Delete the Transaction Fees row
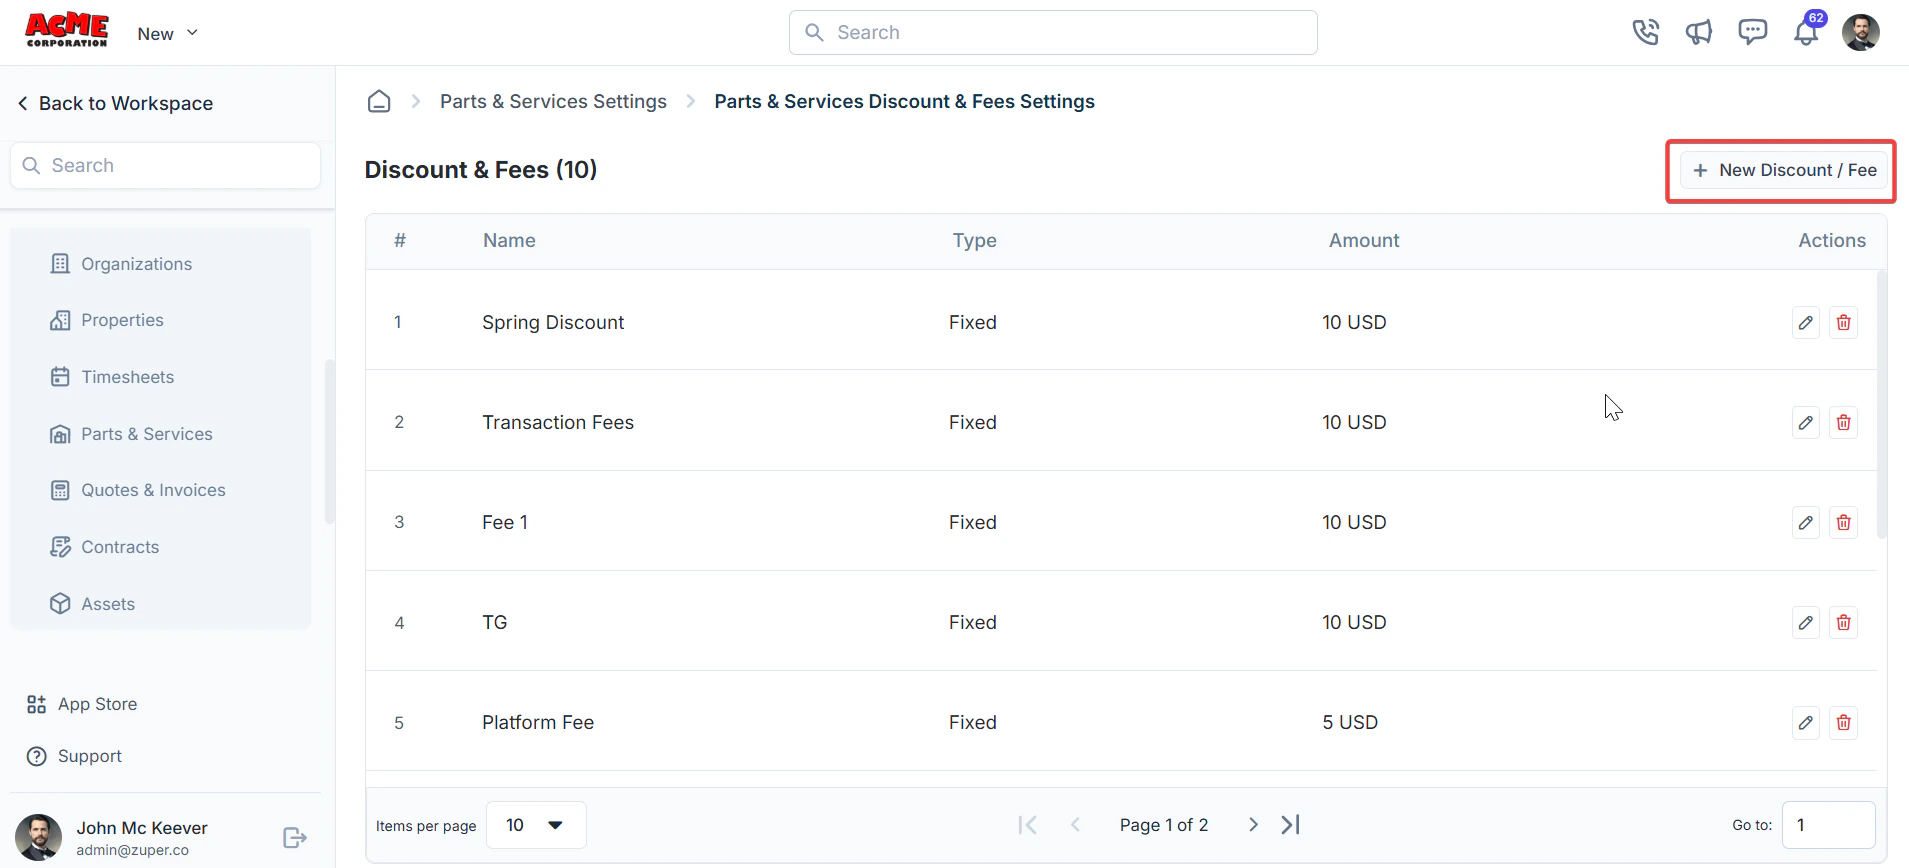The image size is (1909, 868). 1844,422
